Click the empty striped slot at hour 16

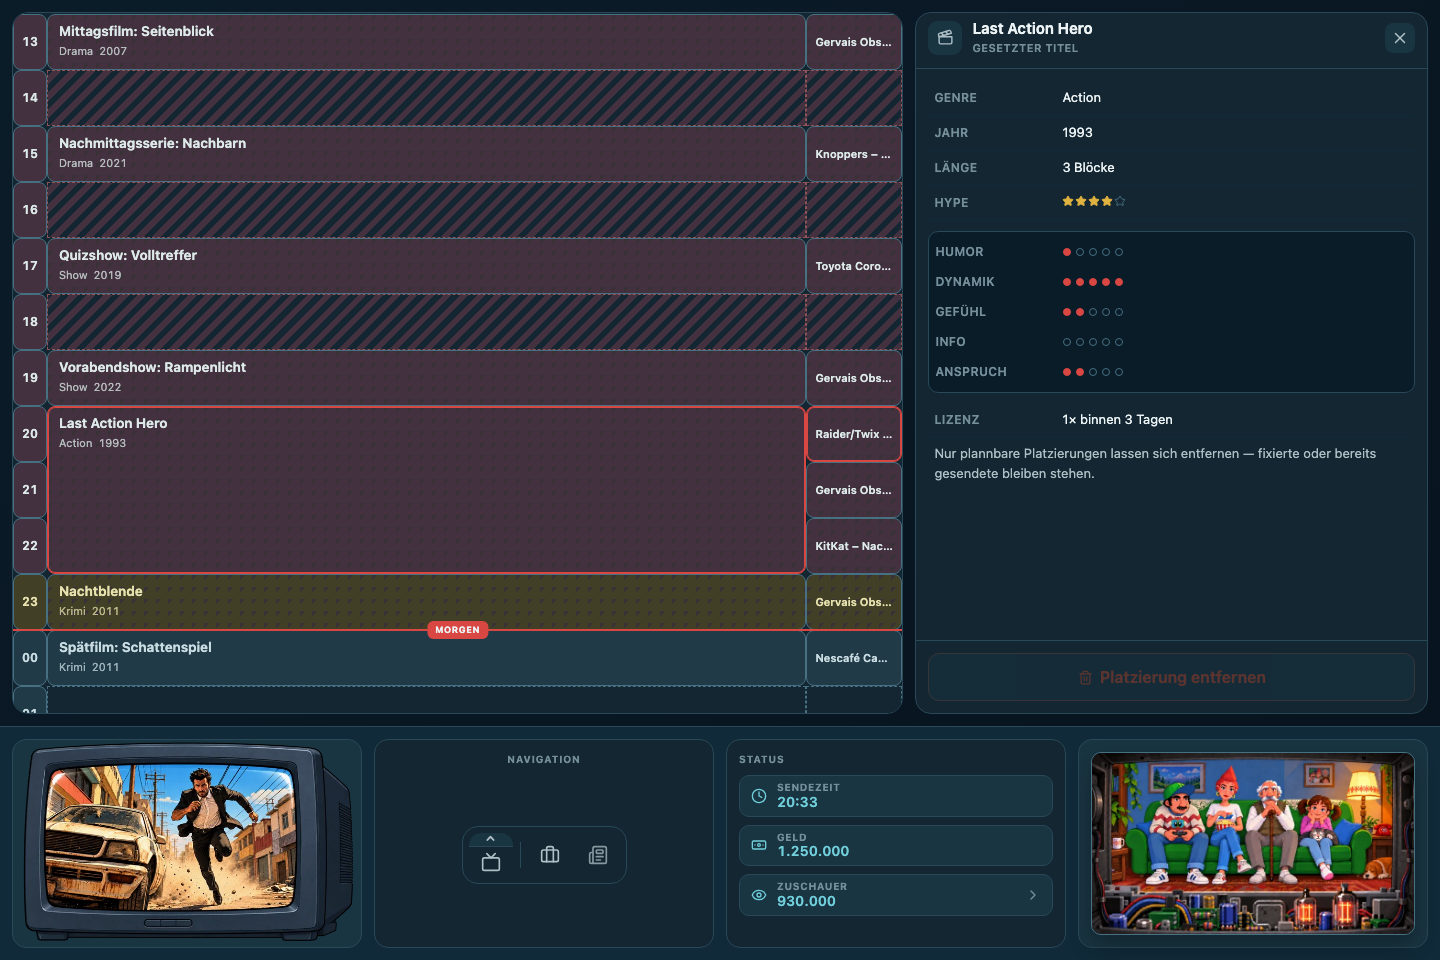(427, 210)
